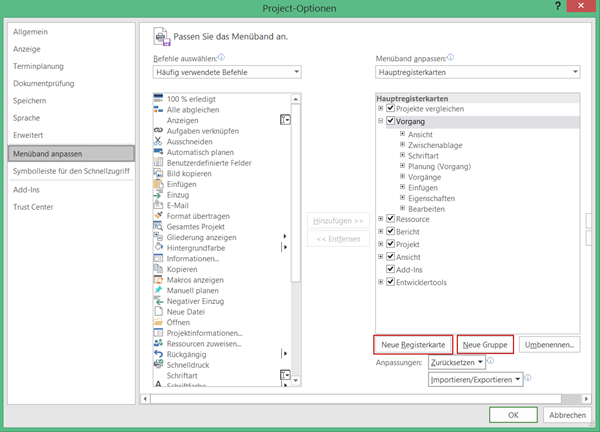Click the Makros anzeigen icon
This screenshot has width=600, height=432.
[158, 280]
